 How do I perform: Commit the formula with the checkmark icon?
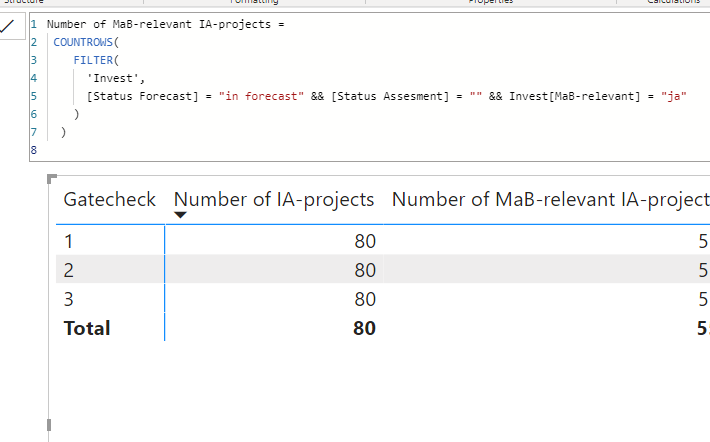(x=8, y=26)
